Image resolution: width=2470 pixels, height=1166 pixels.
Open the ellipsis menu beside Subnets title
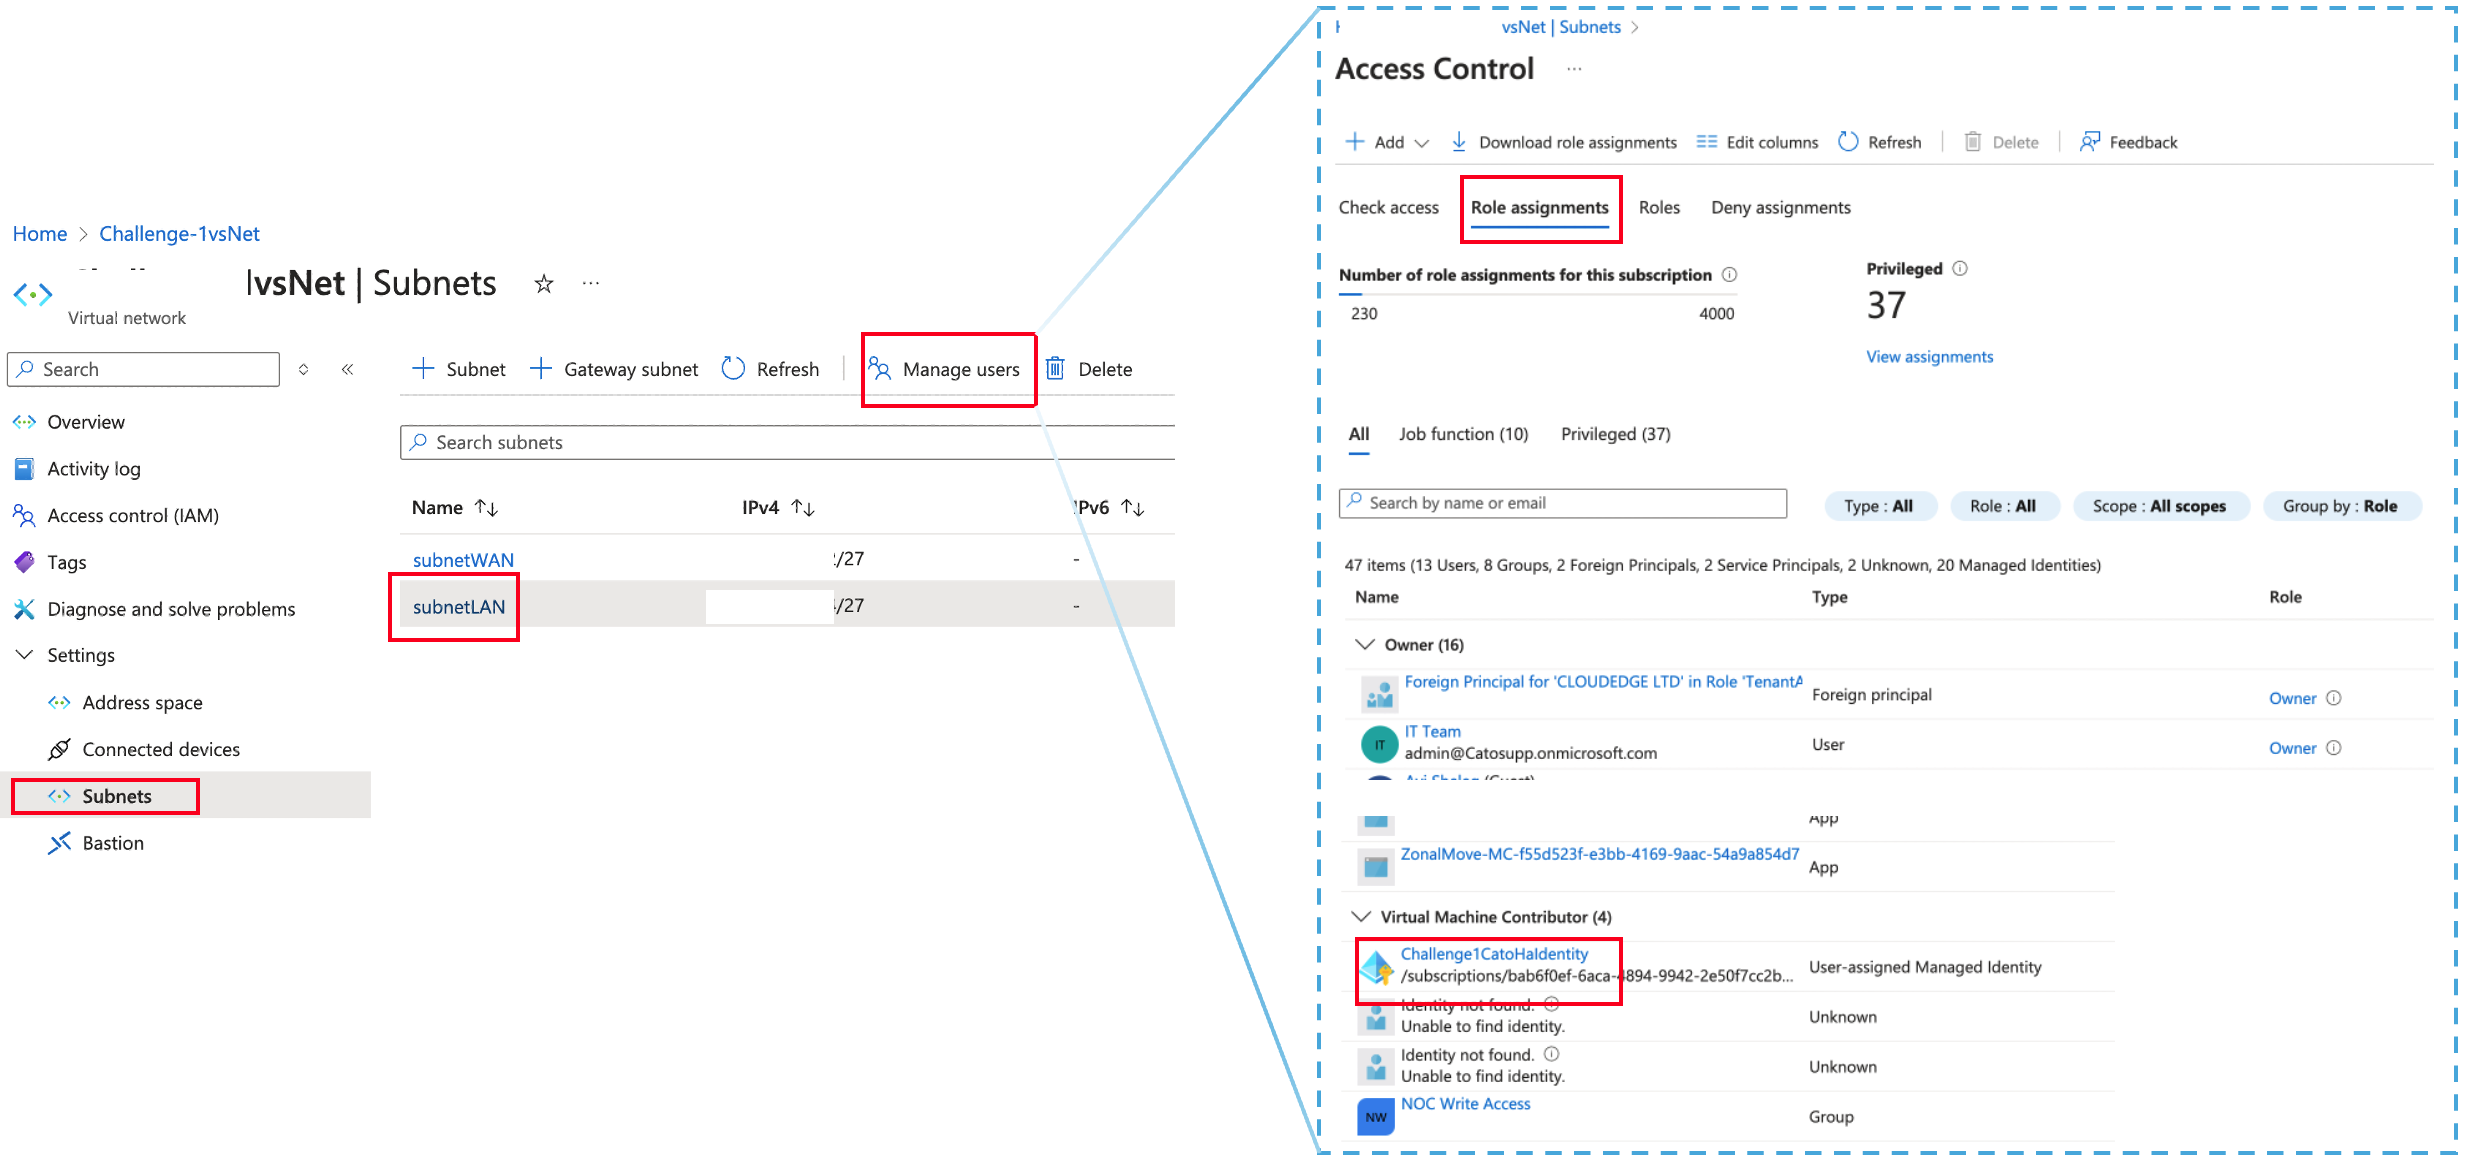591,284
